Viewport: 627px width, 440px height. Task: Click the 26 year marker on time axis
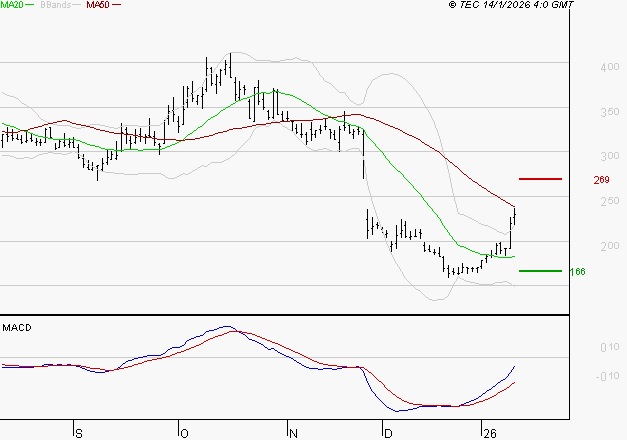coord(490,434)
